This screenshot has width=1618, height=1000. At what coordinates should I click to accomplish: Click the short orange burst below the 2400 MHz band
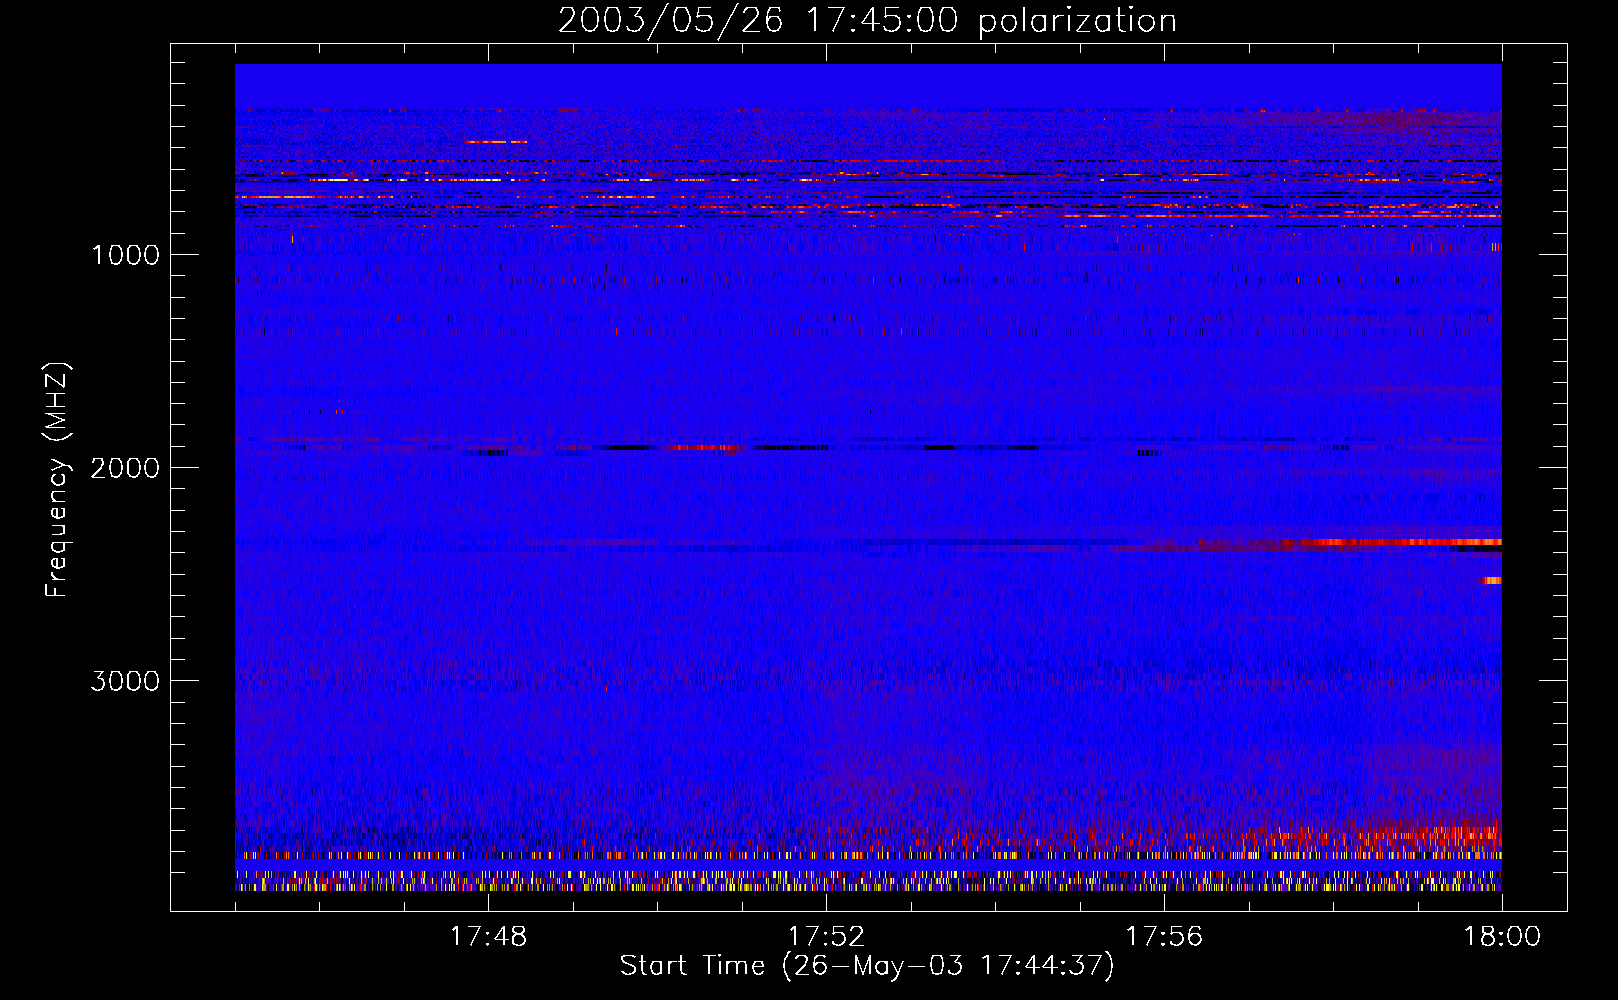[1492, 580]
